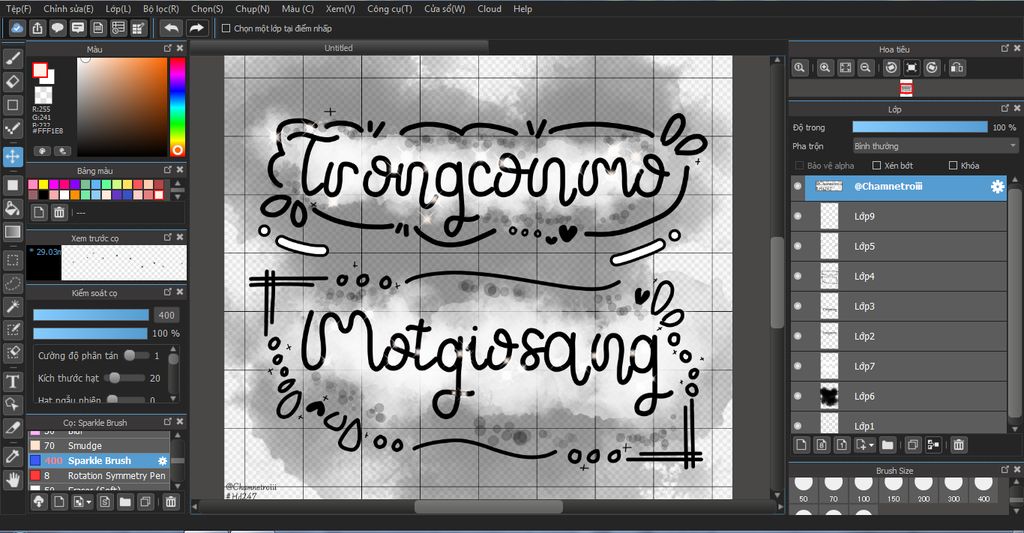The width and height of the screenshot is (1024, 533).
Task: Click brush list down arrow
Action: [177, 485]
